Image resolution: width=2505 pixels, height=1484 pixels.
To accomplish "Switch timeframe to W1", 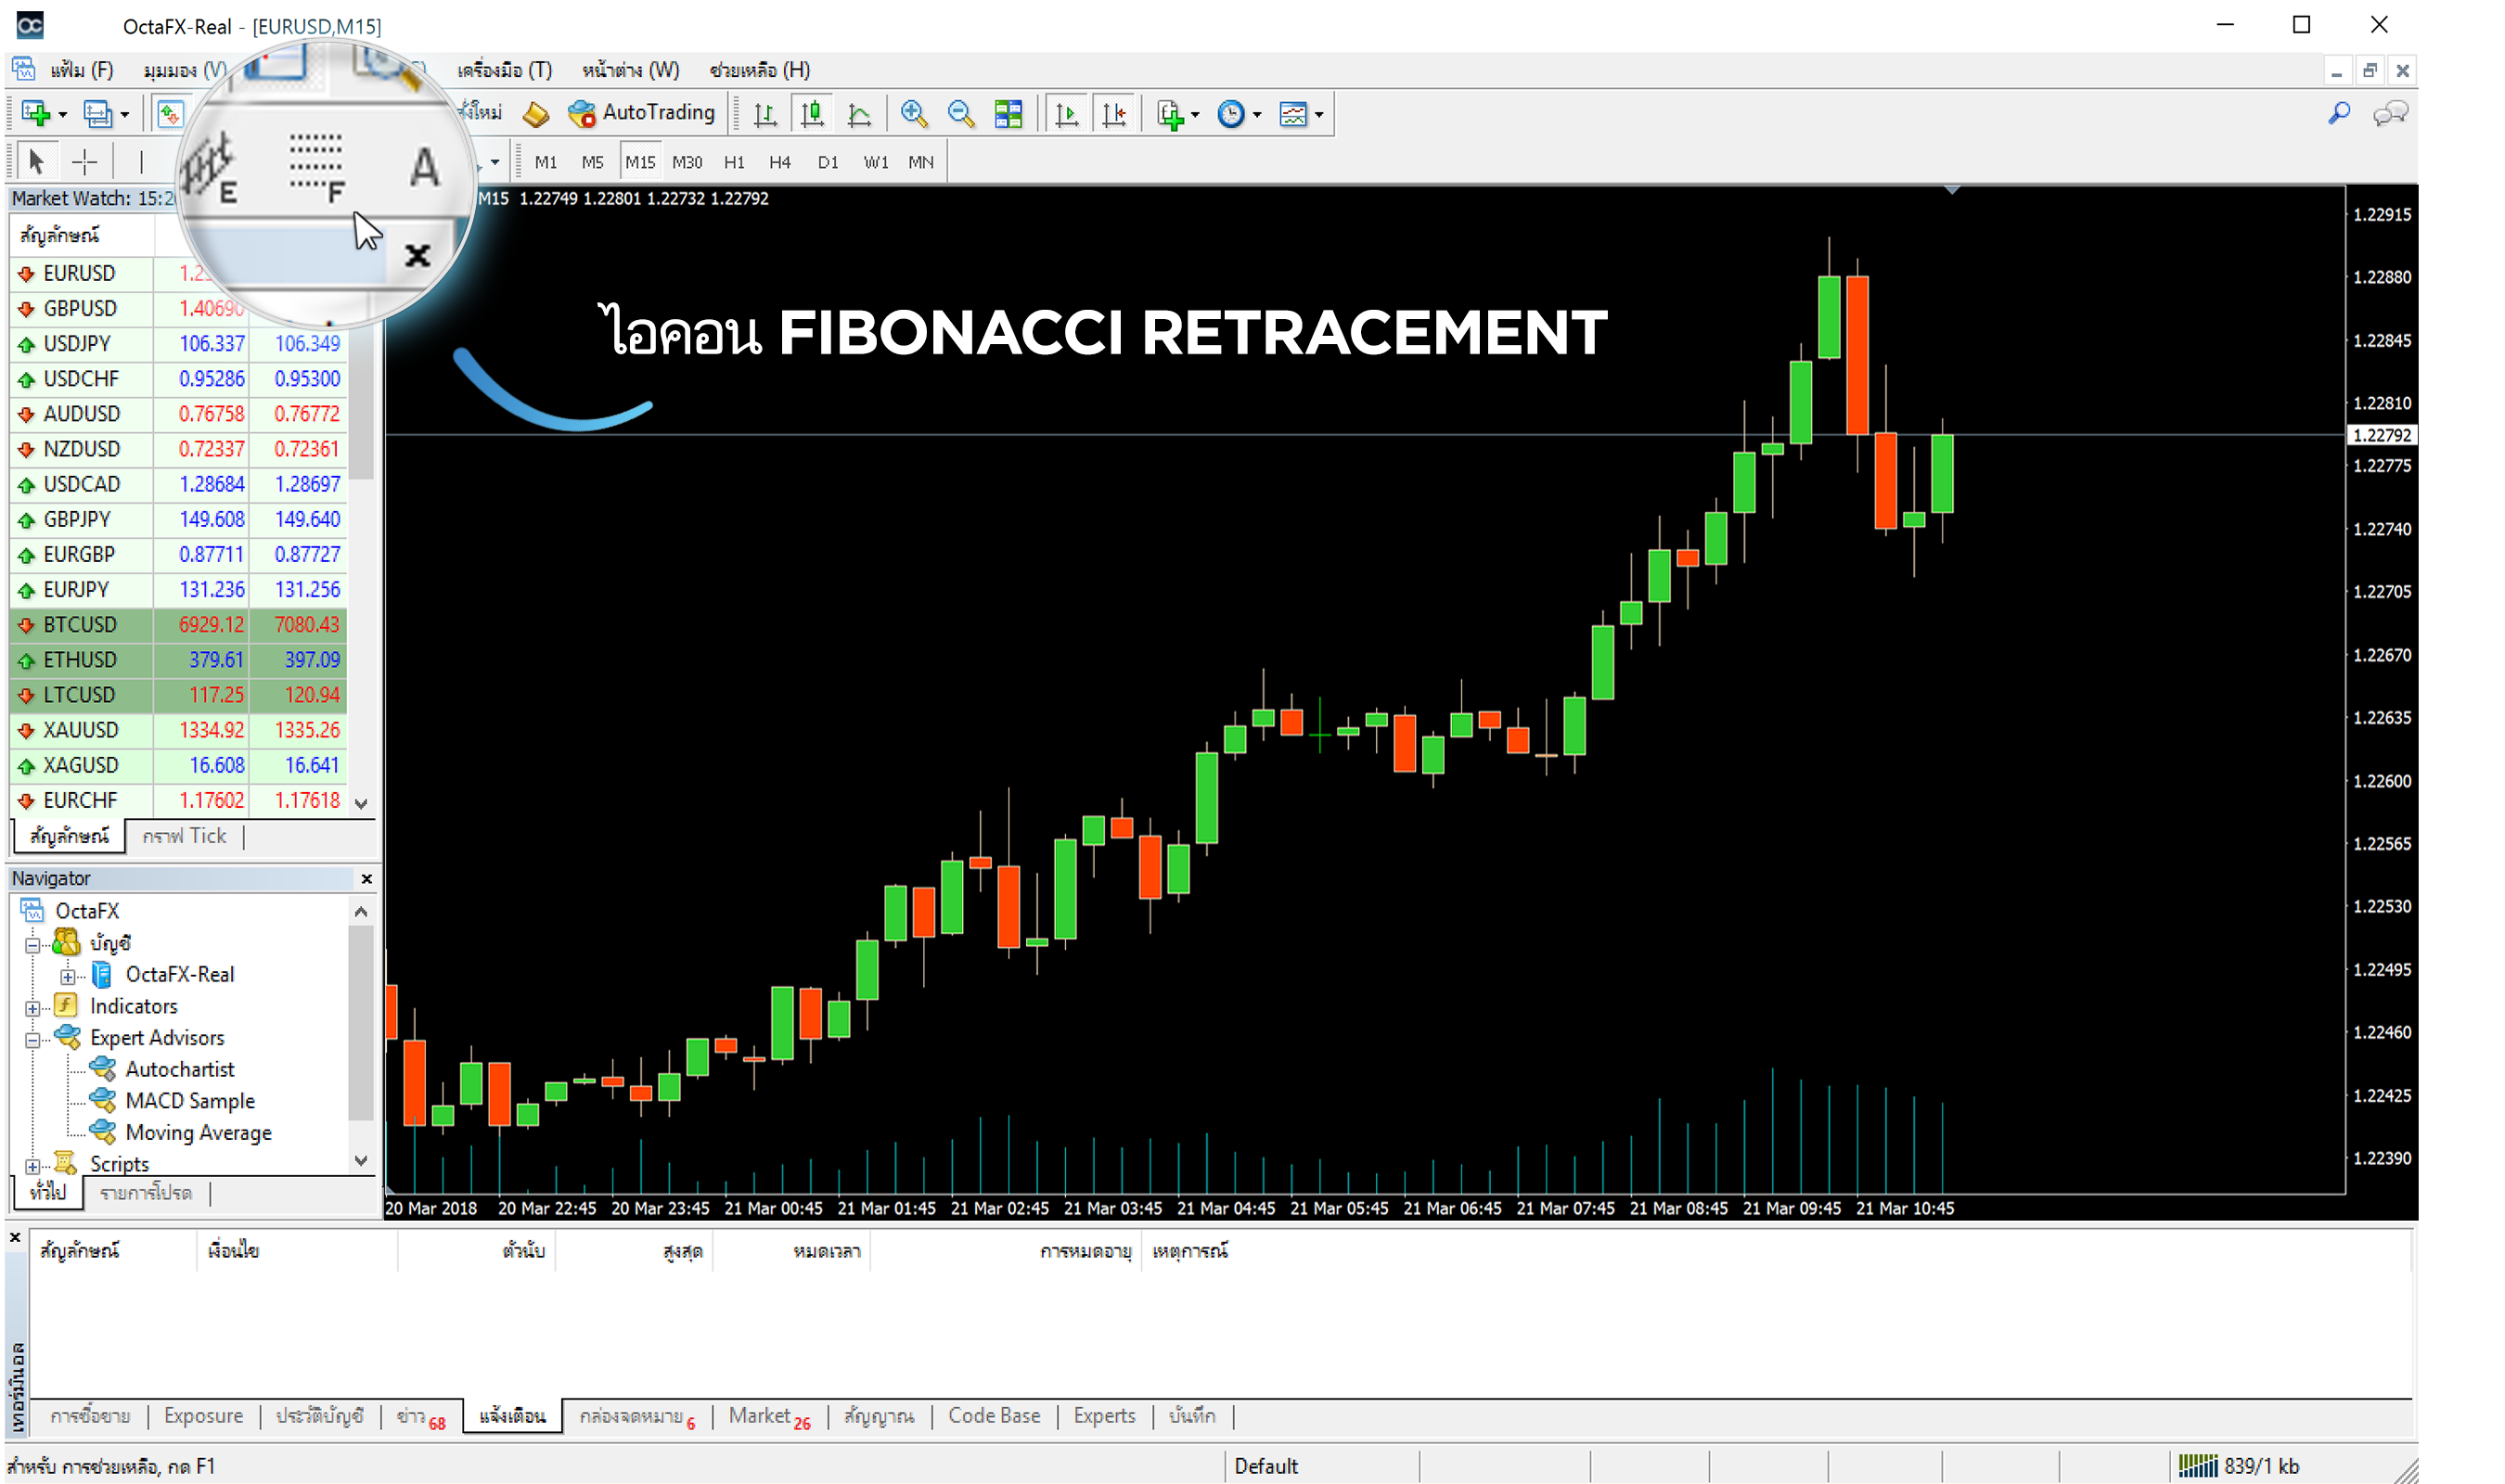I will (876, 162).
